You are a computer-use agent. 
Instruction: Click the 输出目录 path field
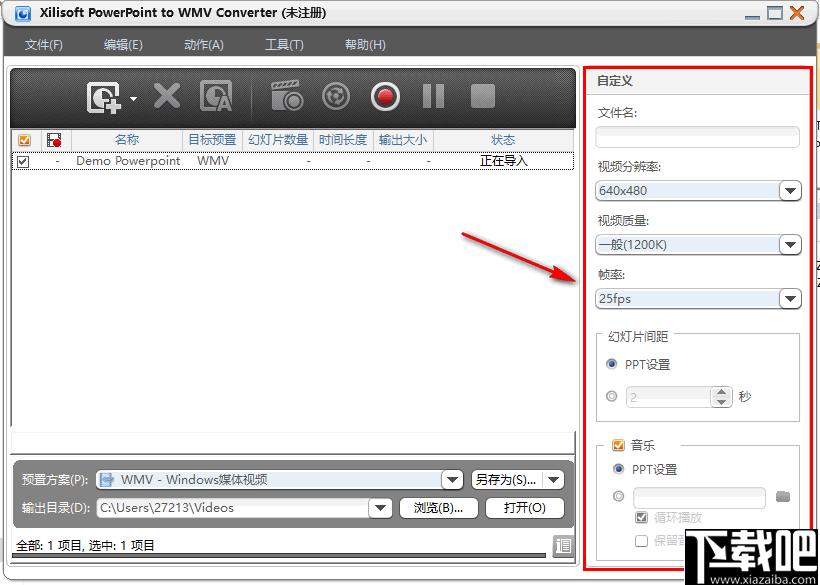[x=233, y=508]
